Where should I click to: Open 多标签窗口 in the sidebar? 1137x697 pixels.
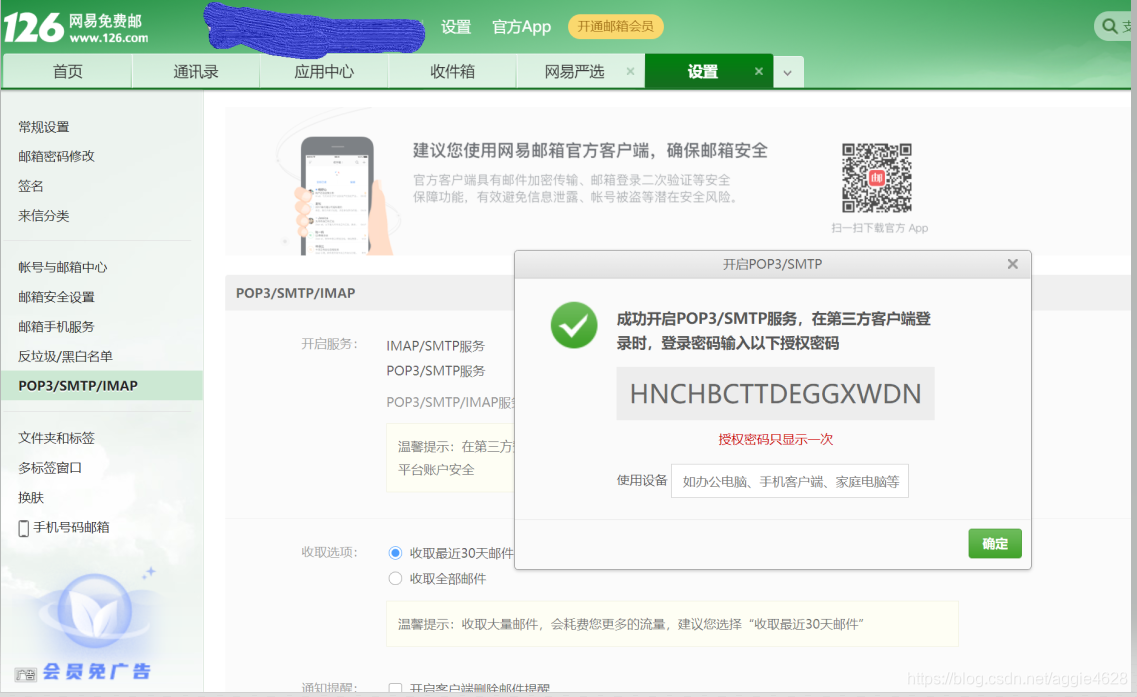[50, 467]
